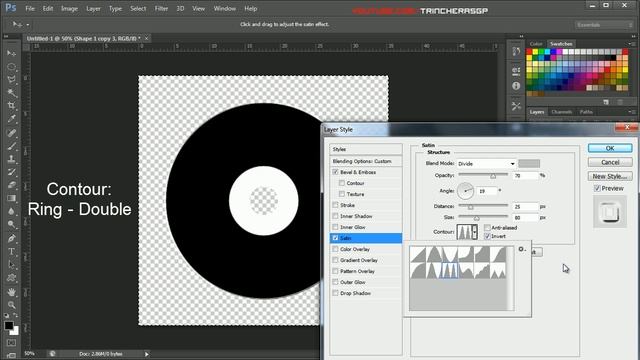
Task: Open the Layer menu
Action: coord(93,8)
